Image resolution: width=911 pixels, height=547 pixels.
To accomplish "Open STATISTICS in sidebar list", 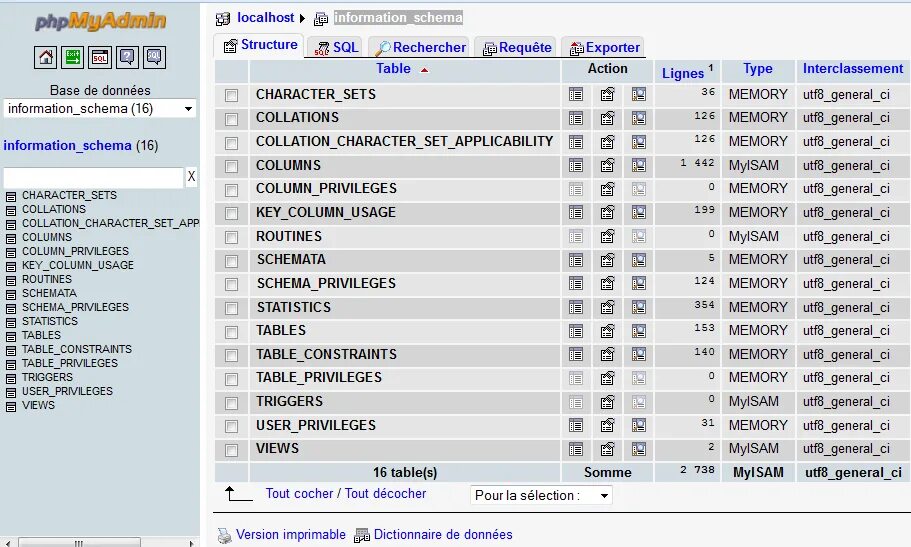I will click(x=50, y=321).
